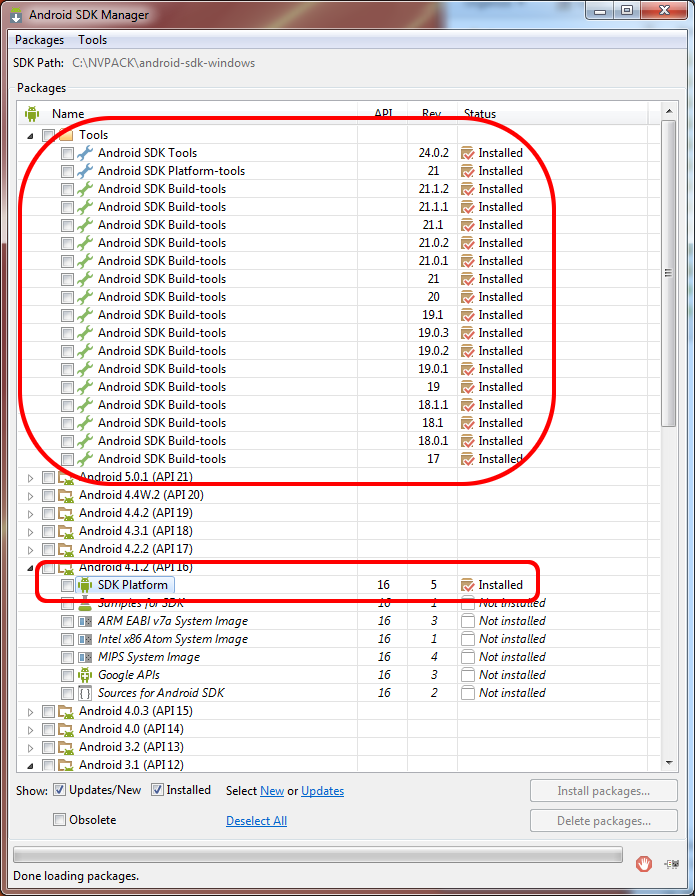Click the Delete packages button
The width and height of the screenshot is (695, 896).
point(604,821)
